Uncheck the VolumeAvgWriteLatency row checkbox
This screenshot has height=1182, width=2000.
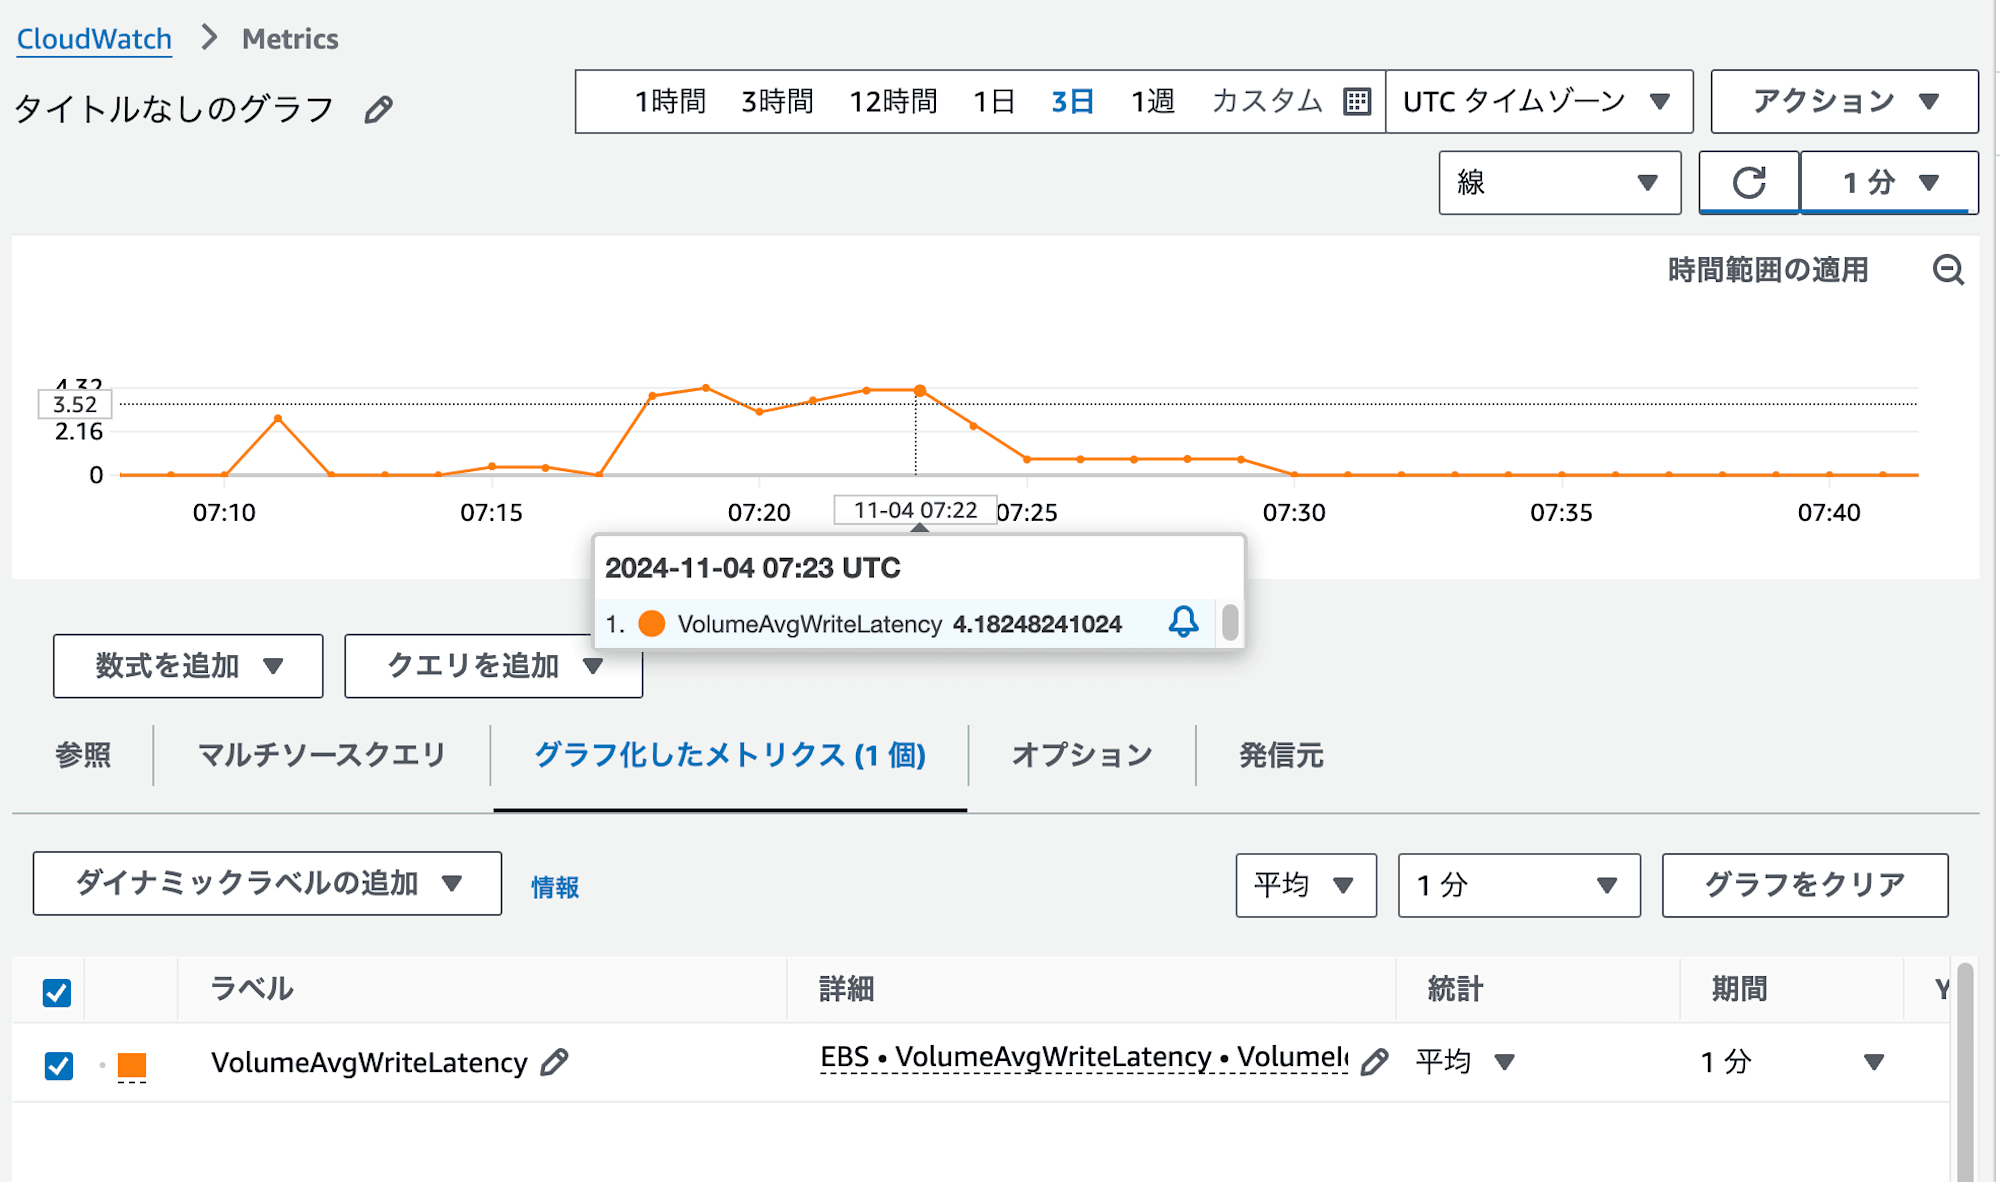coord(59,1065)
